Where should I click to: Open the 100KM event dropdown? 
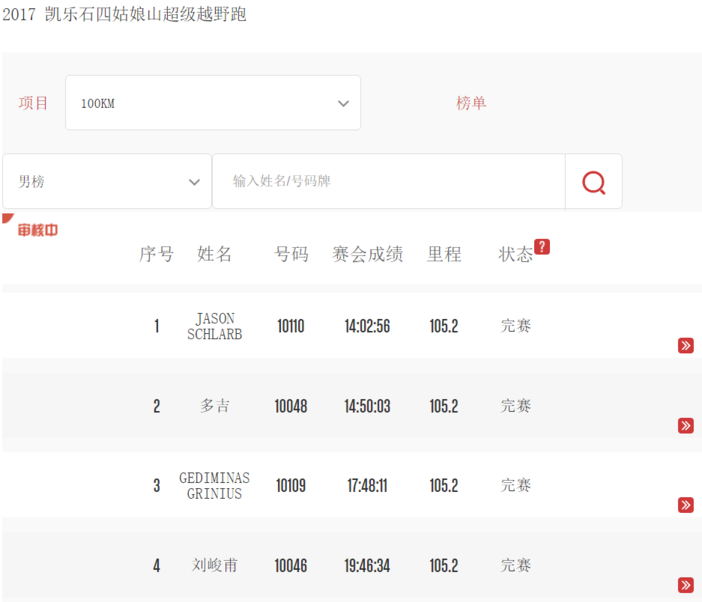coord(212,103)
